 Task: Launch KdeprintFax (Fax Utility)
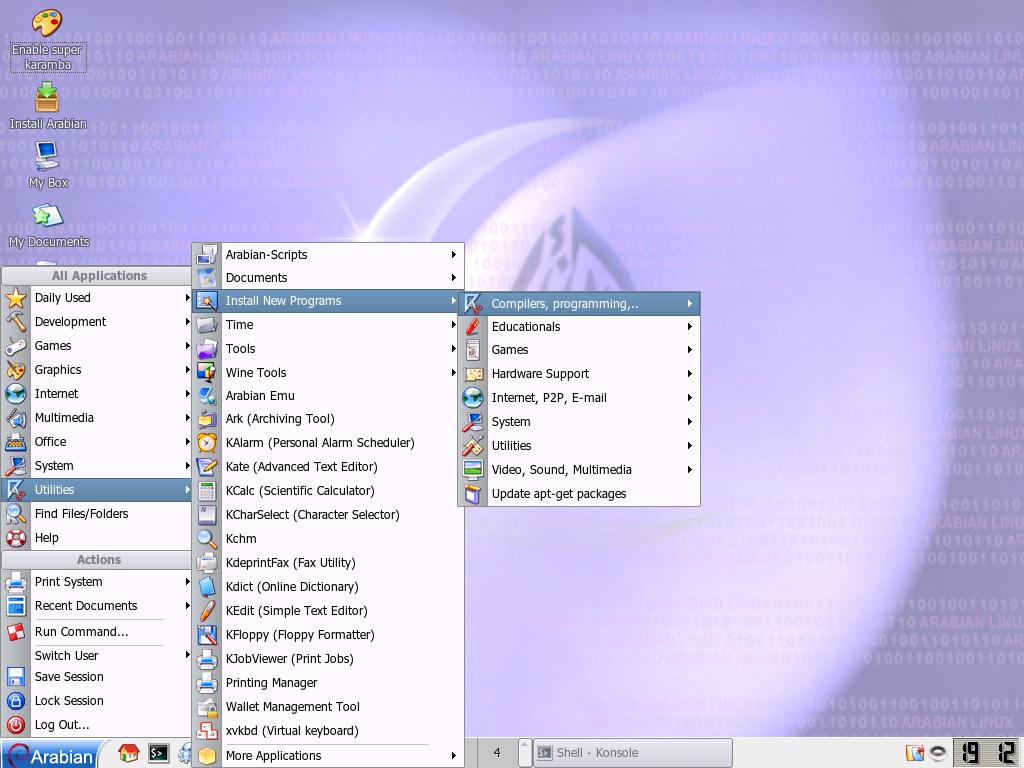(x=328, y=563)
